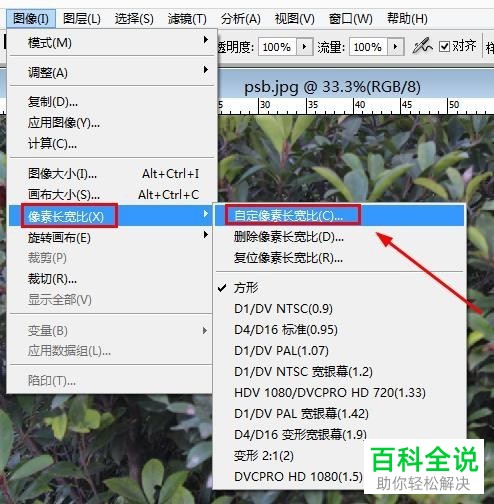Click 复位像素长宽比(R)... option
This screenshot has width=494, height=504.
[339, 258]
